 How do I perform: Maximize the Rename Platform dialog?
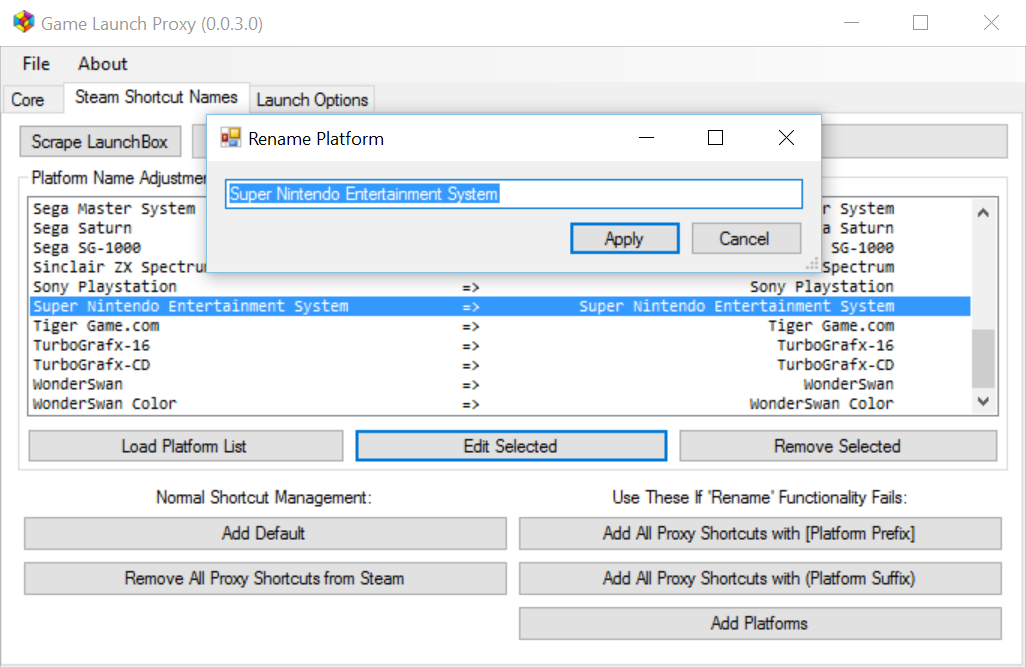(715, 137)
